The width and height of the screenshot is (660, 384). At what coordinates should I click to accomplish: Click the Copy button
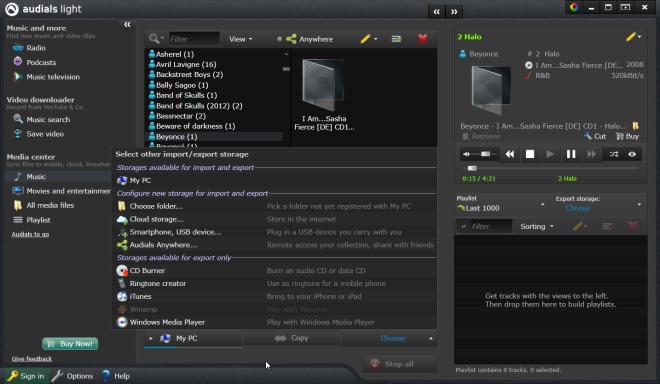tap(291, 338)
